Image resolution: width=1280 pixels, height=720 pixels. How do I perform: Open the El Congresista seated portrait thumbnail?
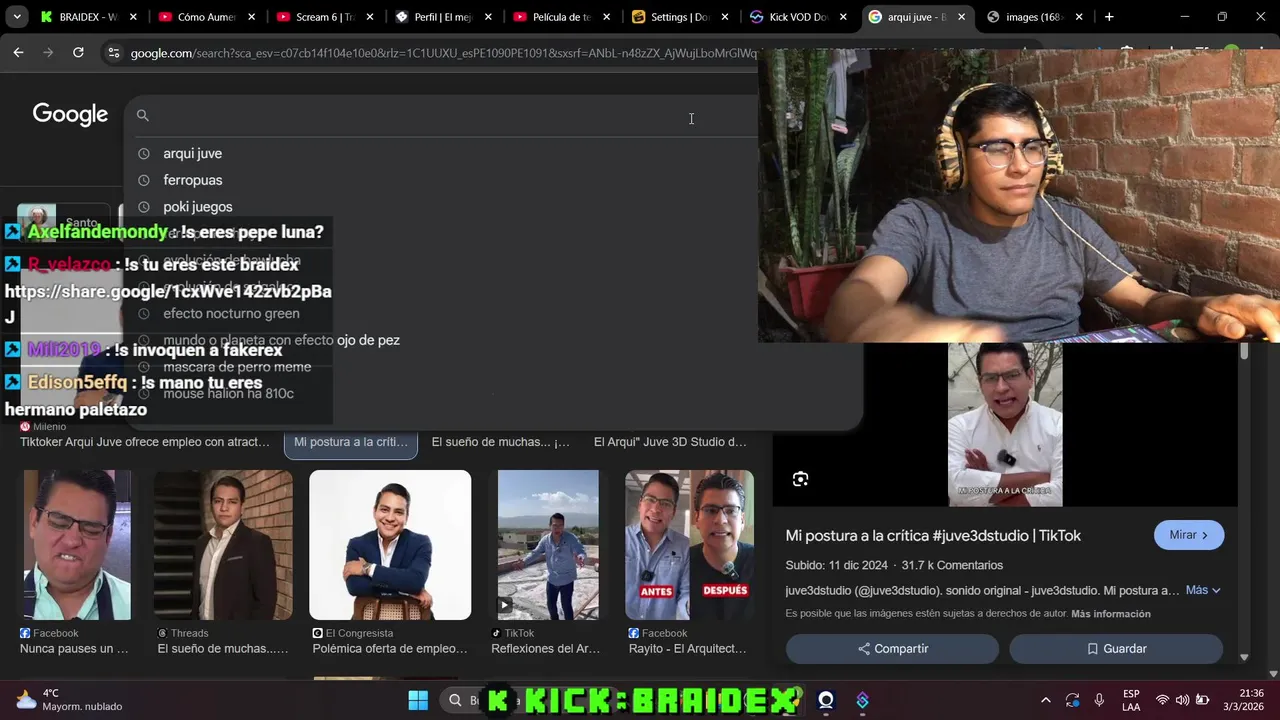(x=390, y=545)
